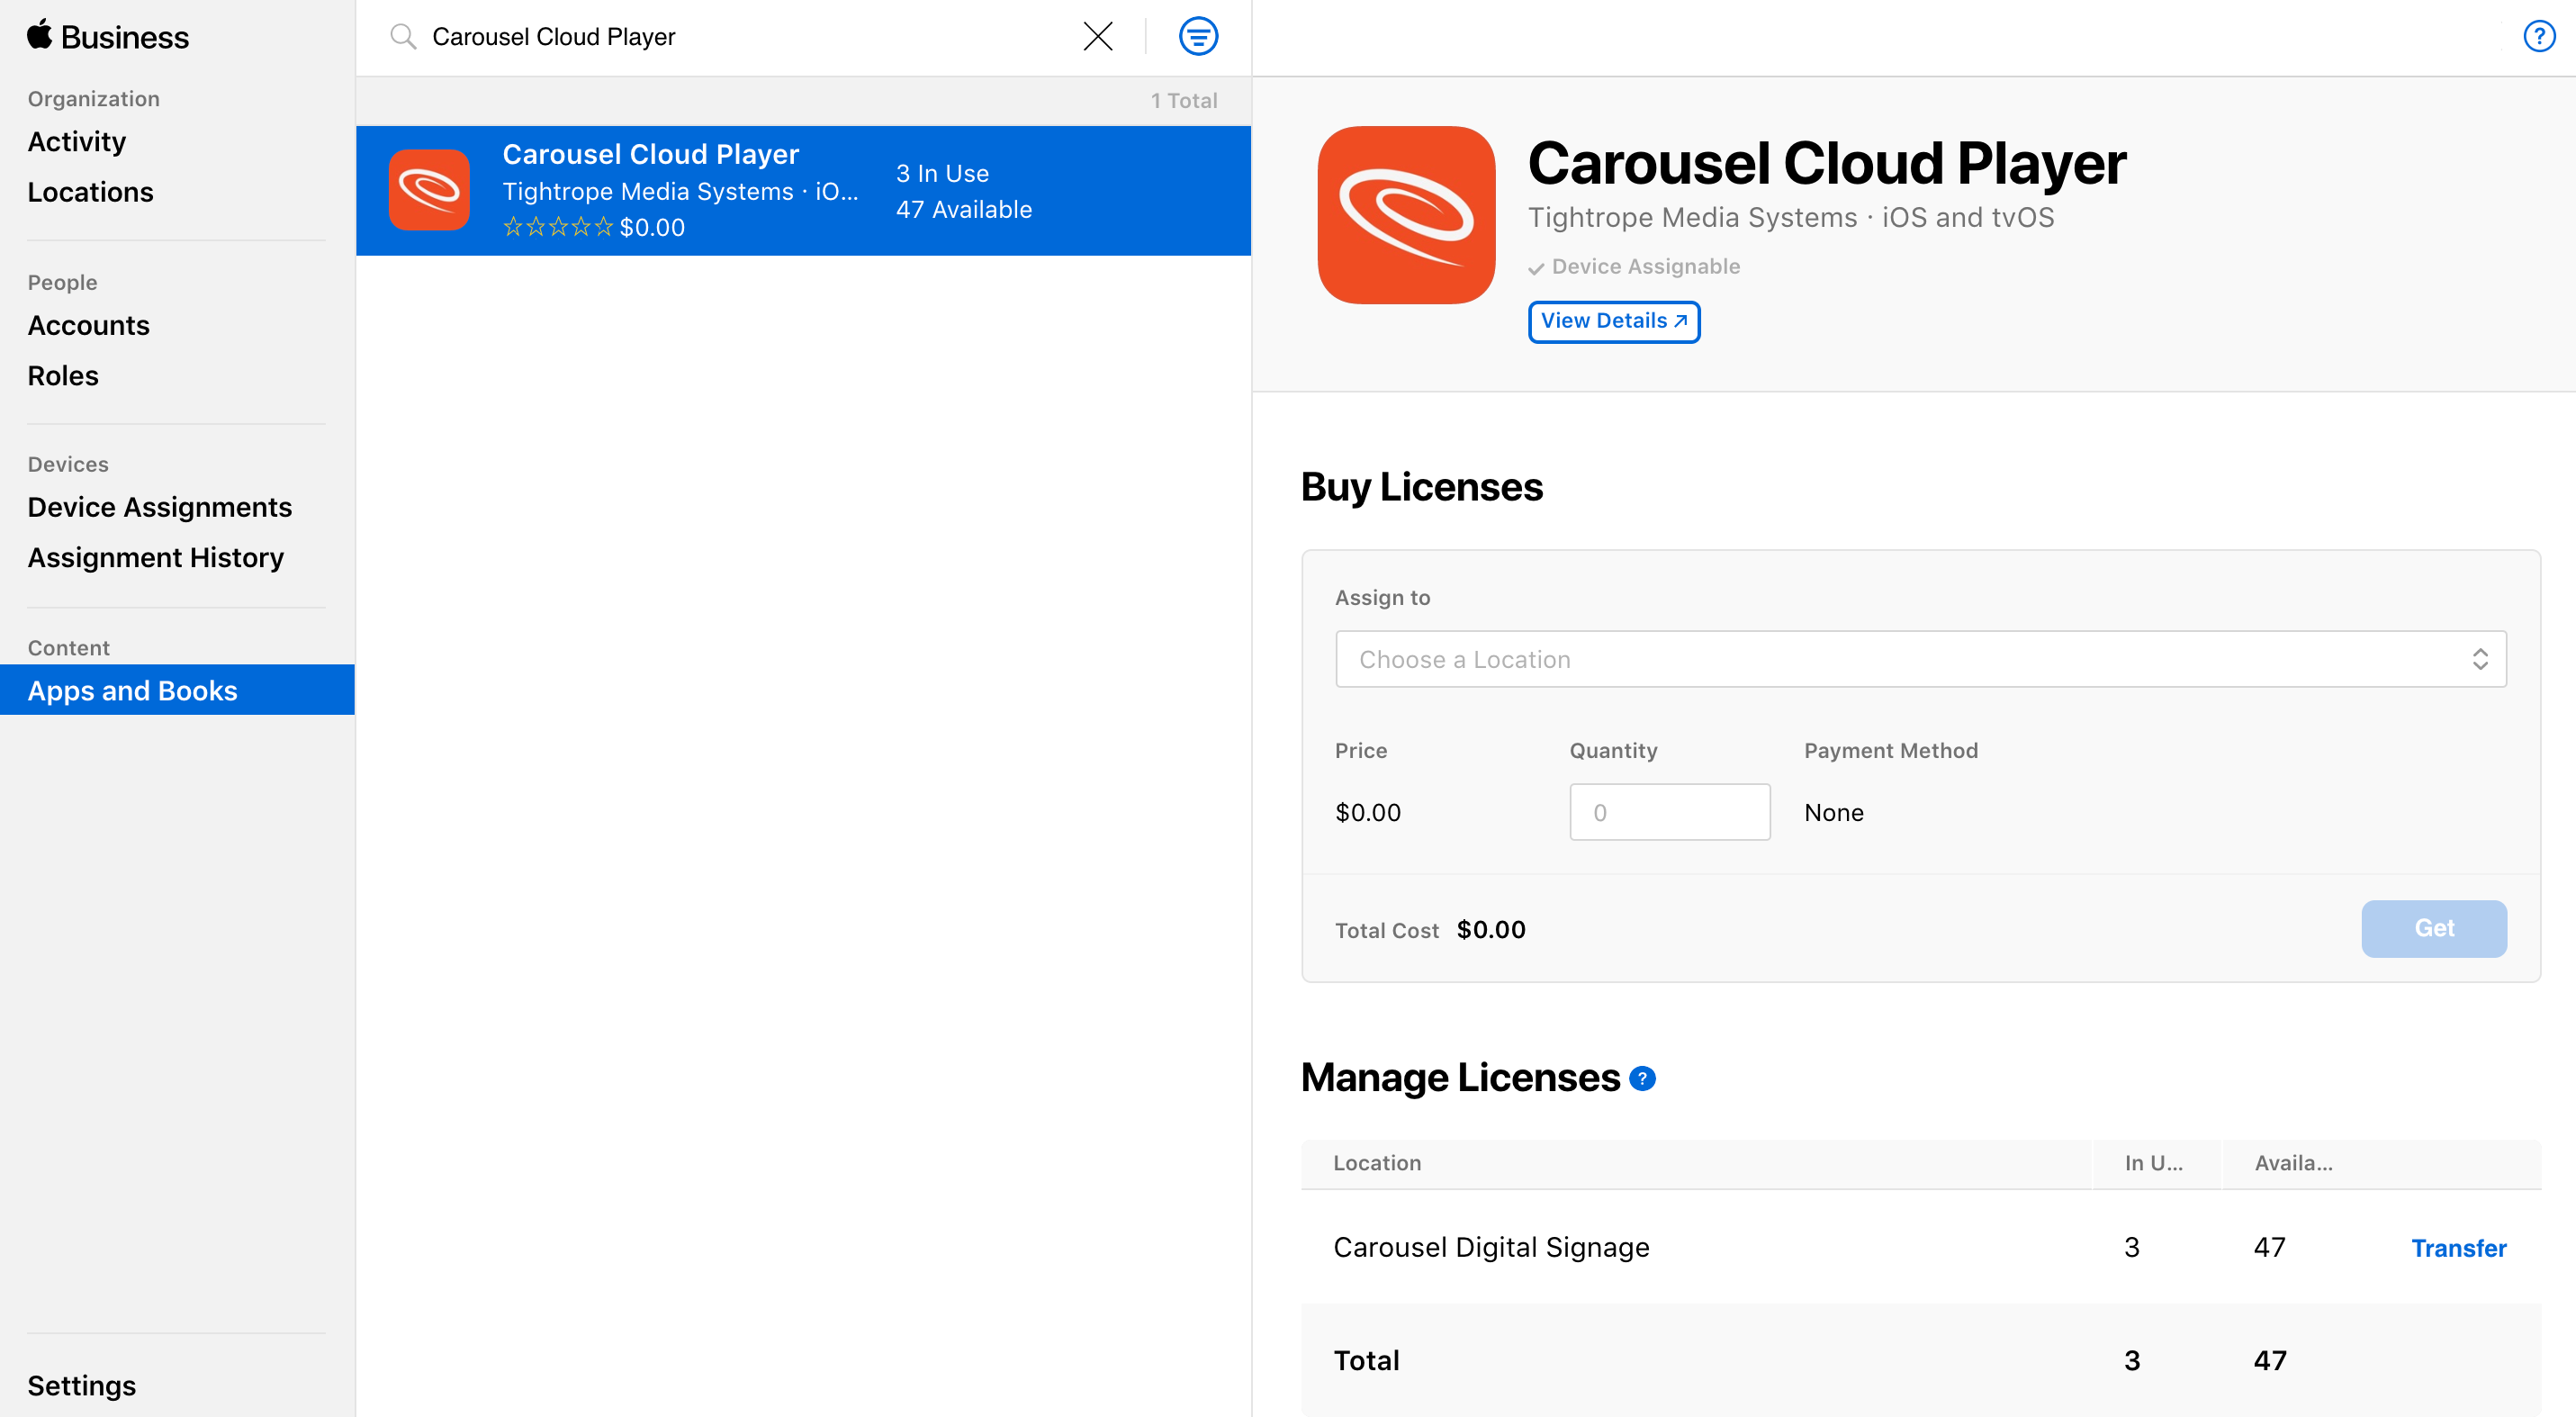Click Transfer for Carousel Digital Signage
Image resolution: width=2576 pixels, height=1417 pixels.
click(x=2458, y=1248)
